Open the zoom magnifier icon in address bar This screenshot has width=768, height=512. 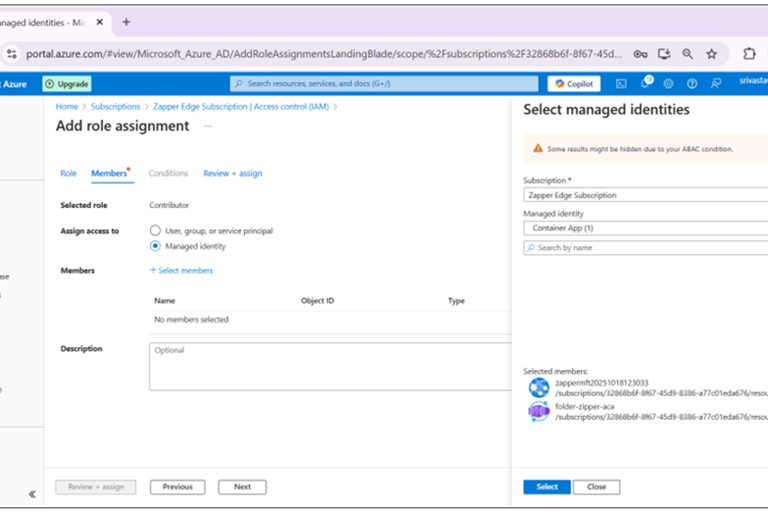coord(688,54)
